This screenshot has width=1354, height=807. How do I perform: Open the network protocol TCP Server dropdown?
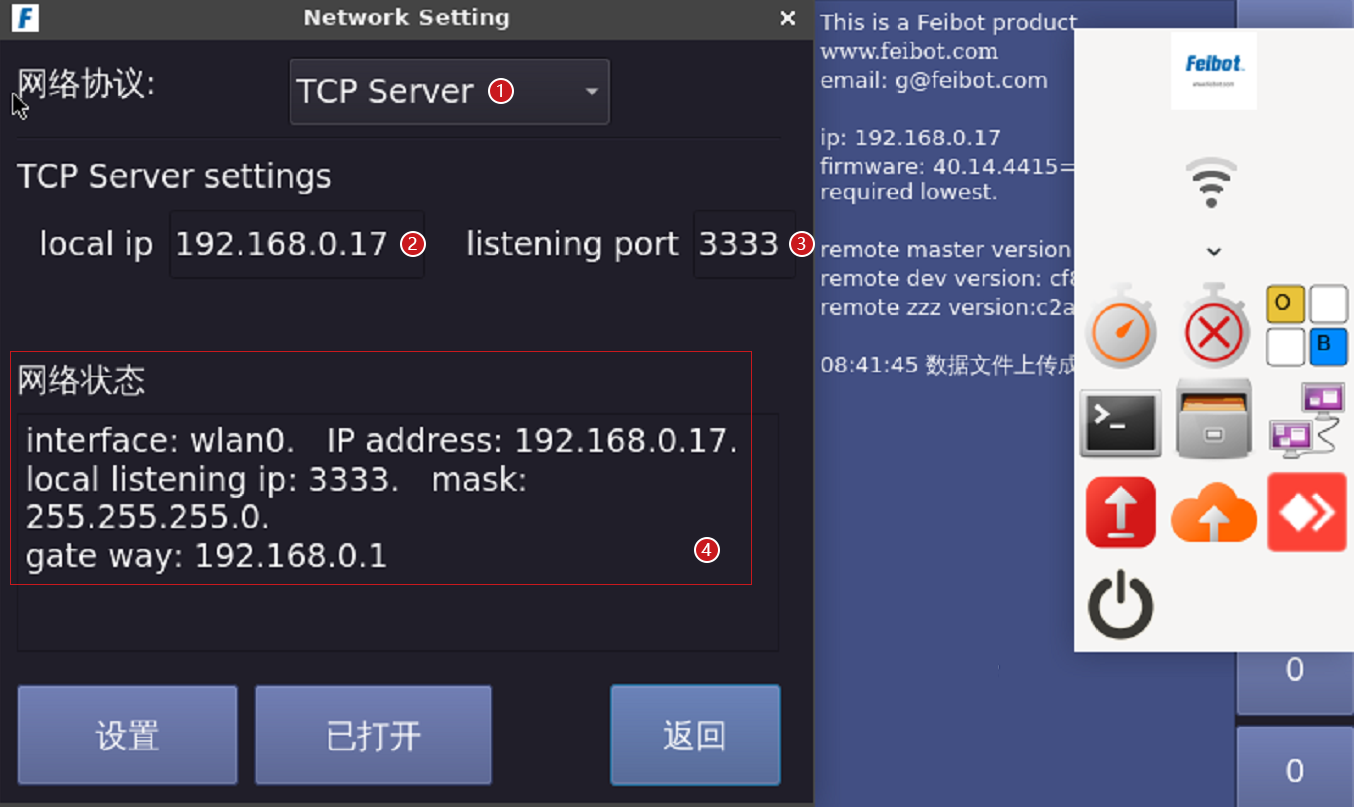[449, 92]
